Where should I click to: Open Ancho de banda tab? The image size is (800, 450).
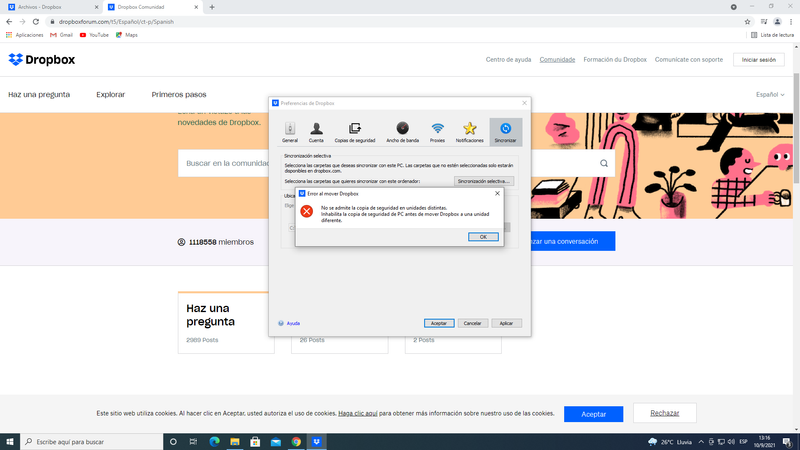(x=402, y=132)
